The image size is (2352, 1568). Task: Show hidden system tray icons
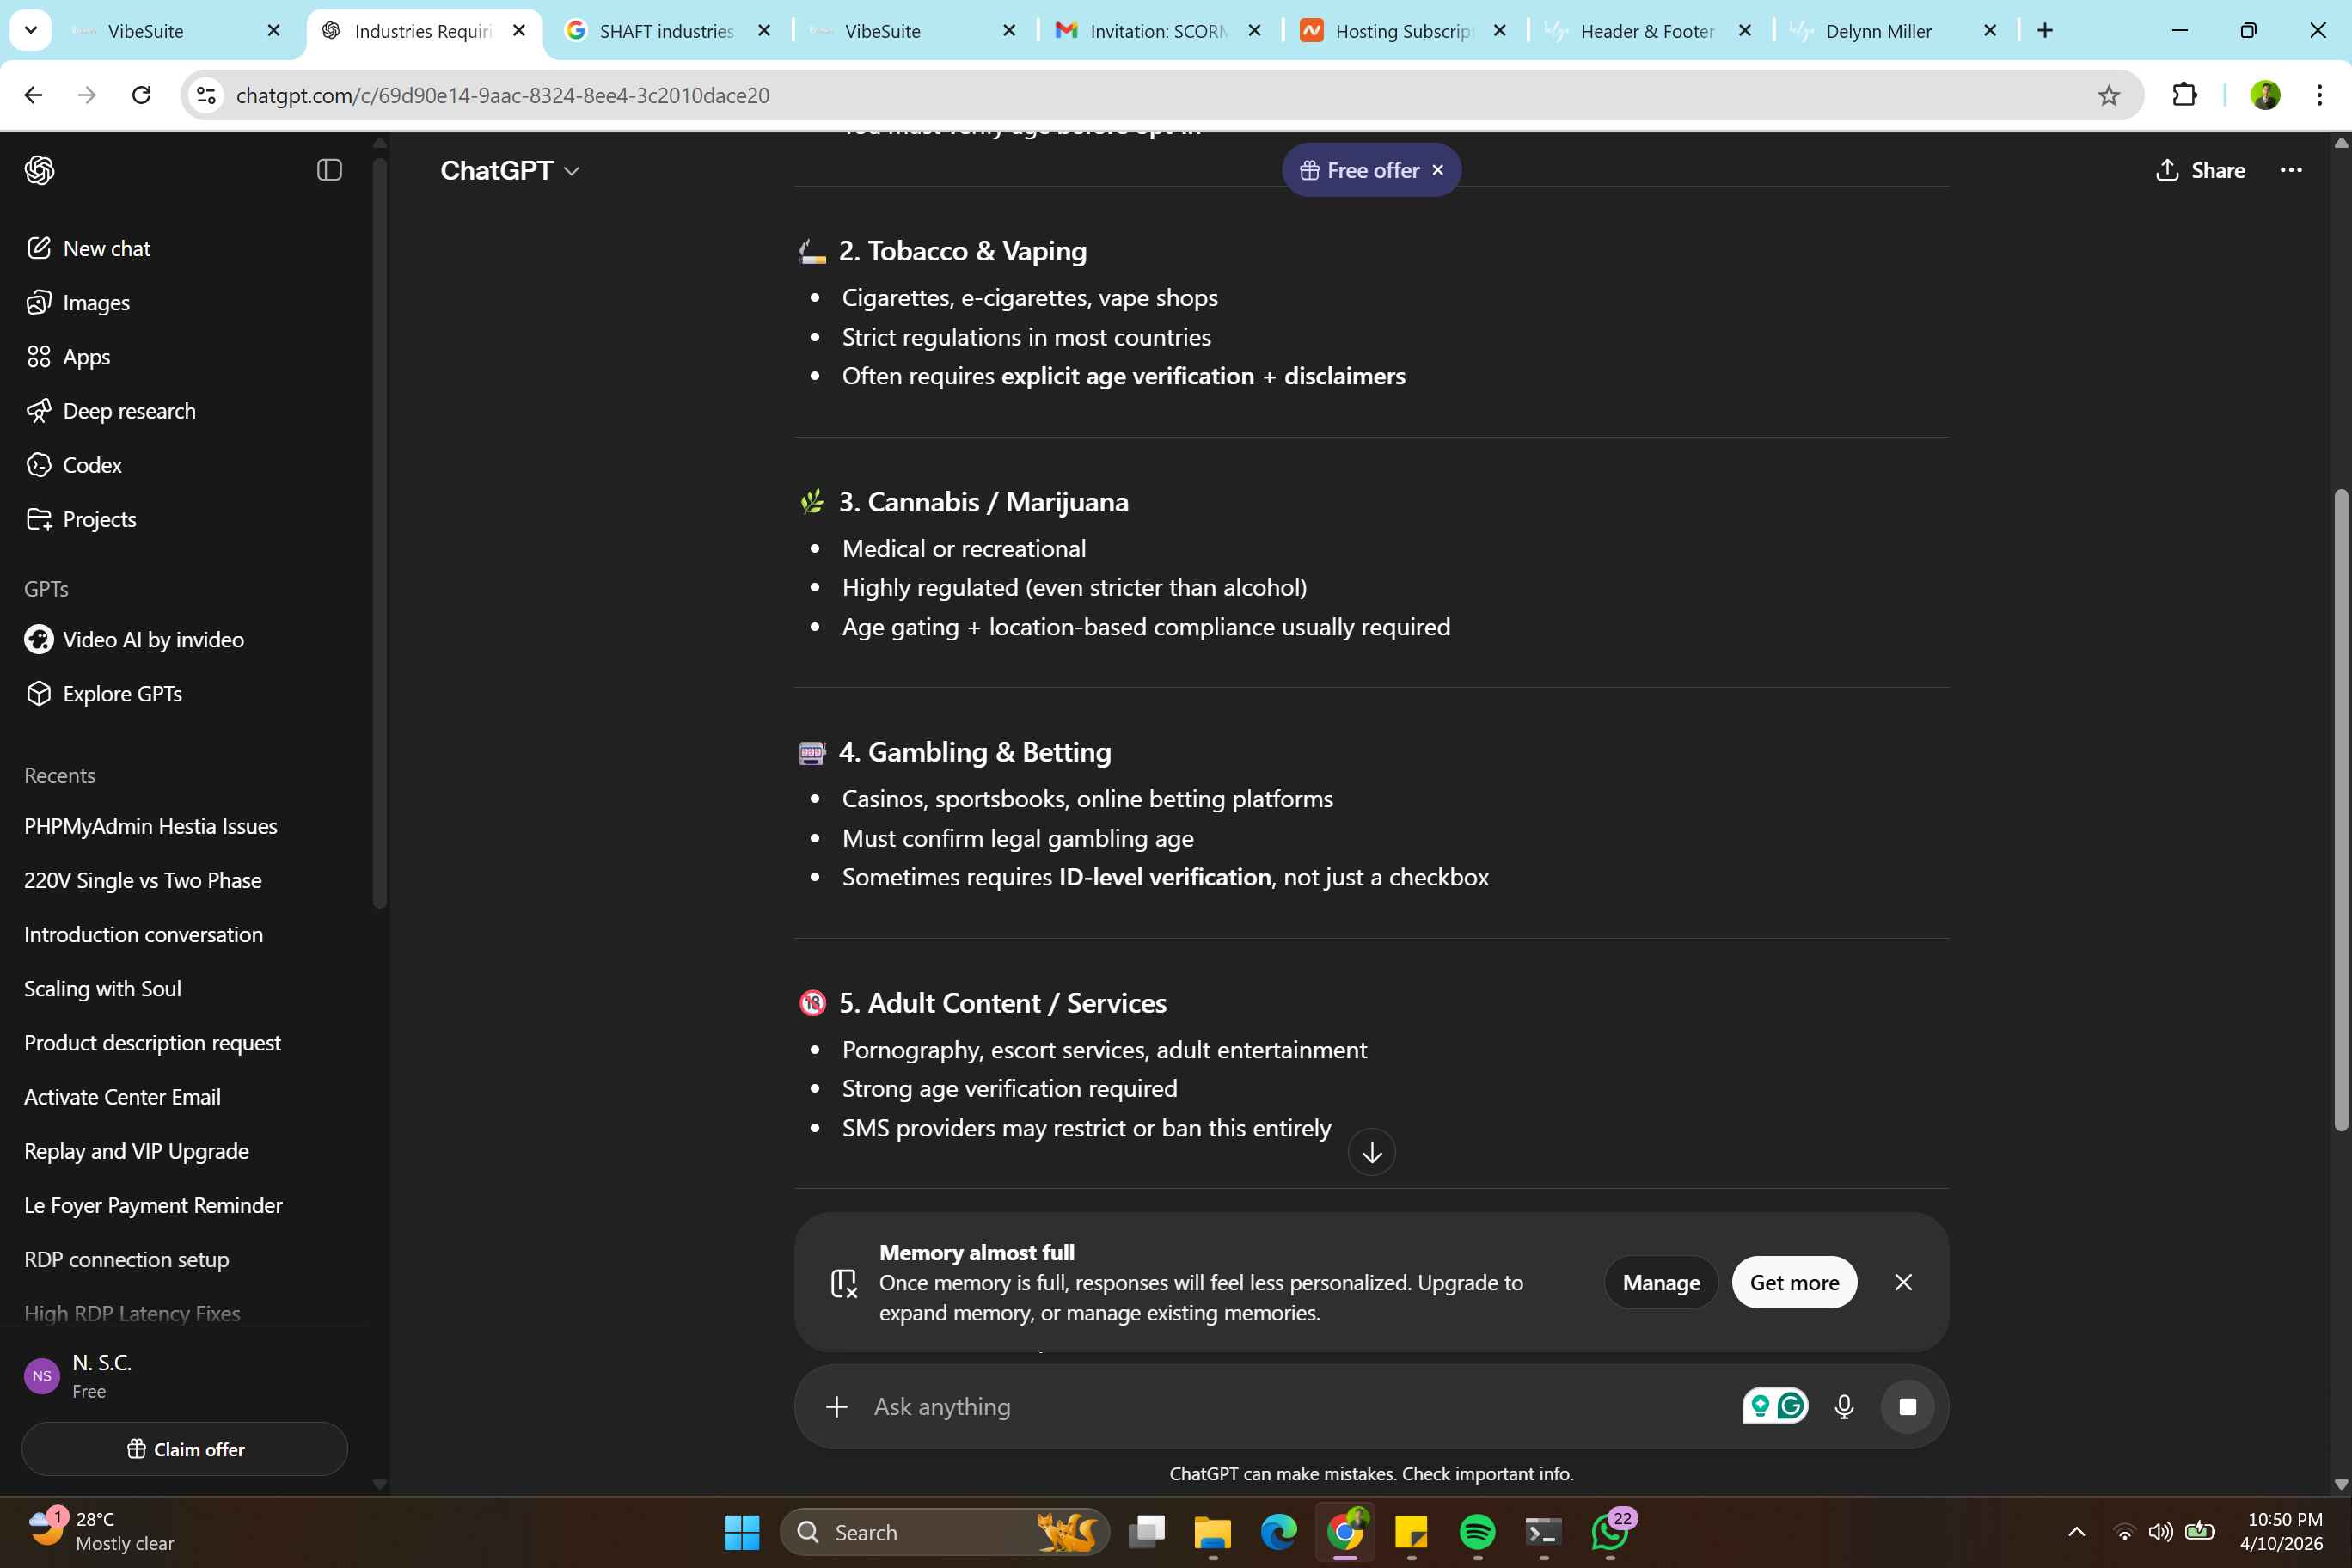coord(2076,1532)
